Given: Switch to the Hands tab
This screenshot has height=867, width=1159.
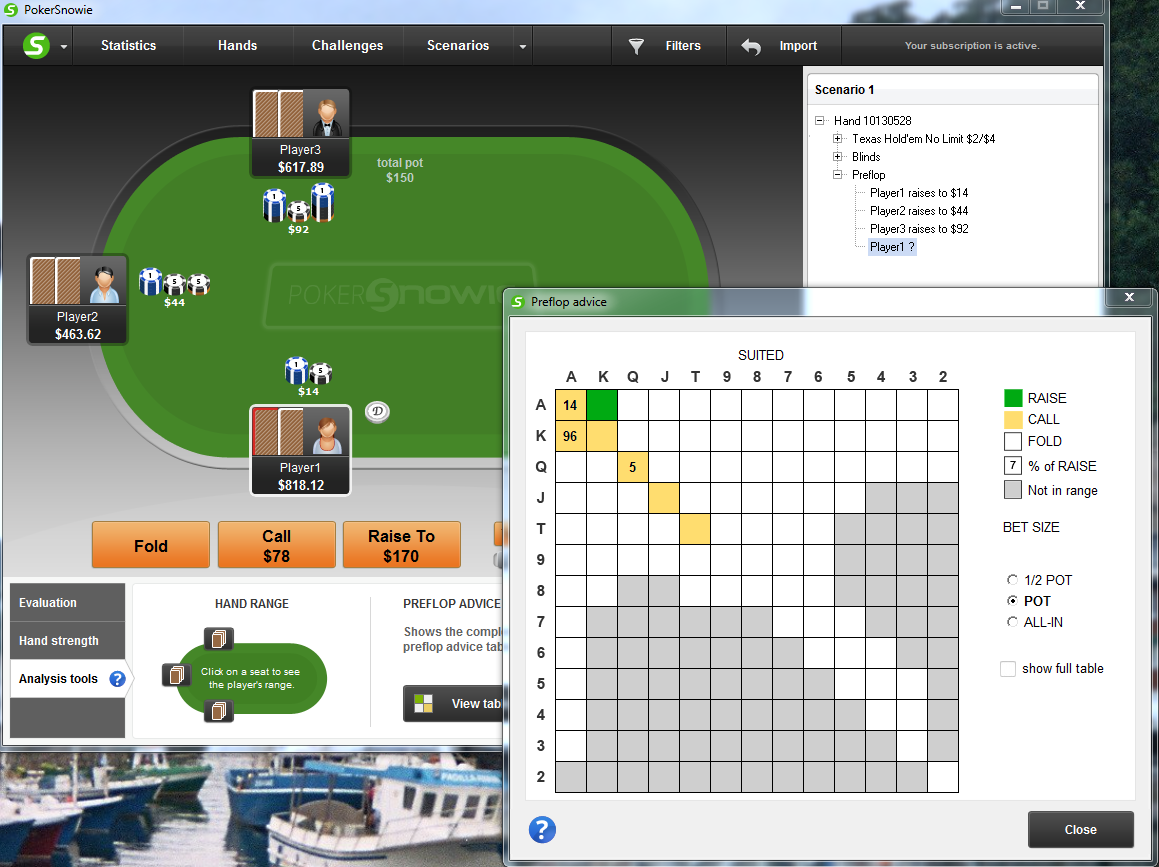Looking at the screenshot, I should [x=237, y=45].
